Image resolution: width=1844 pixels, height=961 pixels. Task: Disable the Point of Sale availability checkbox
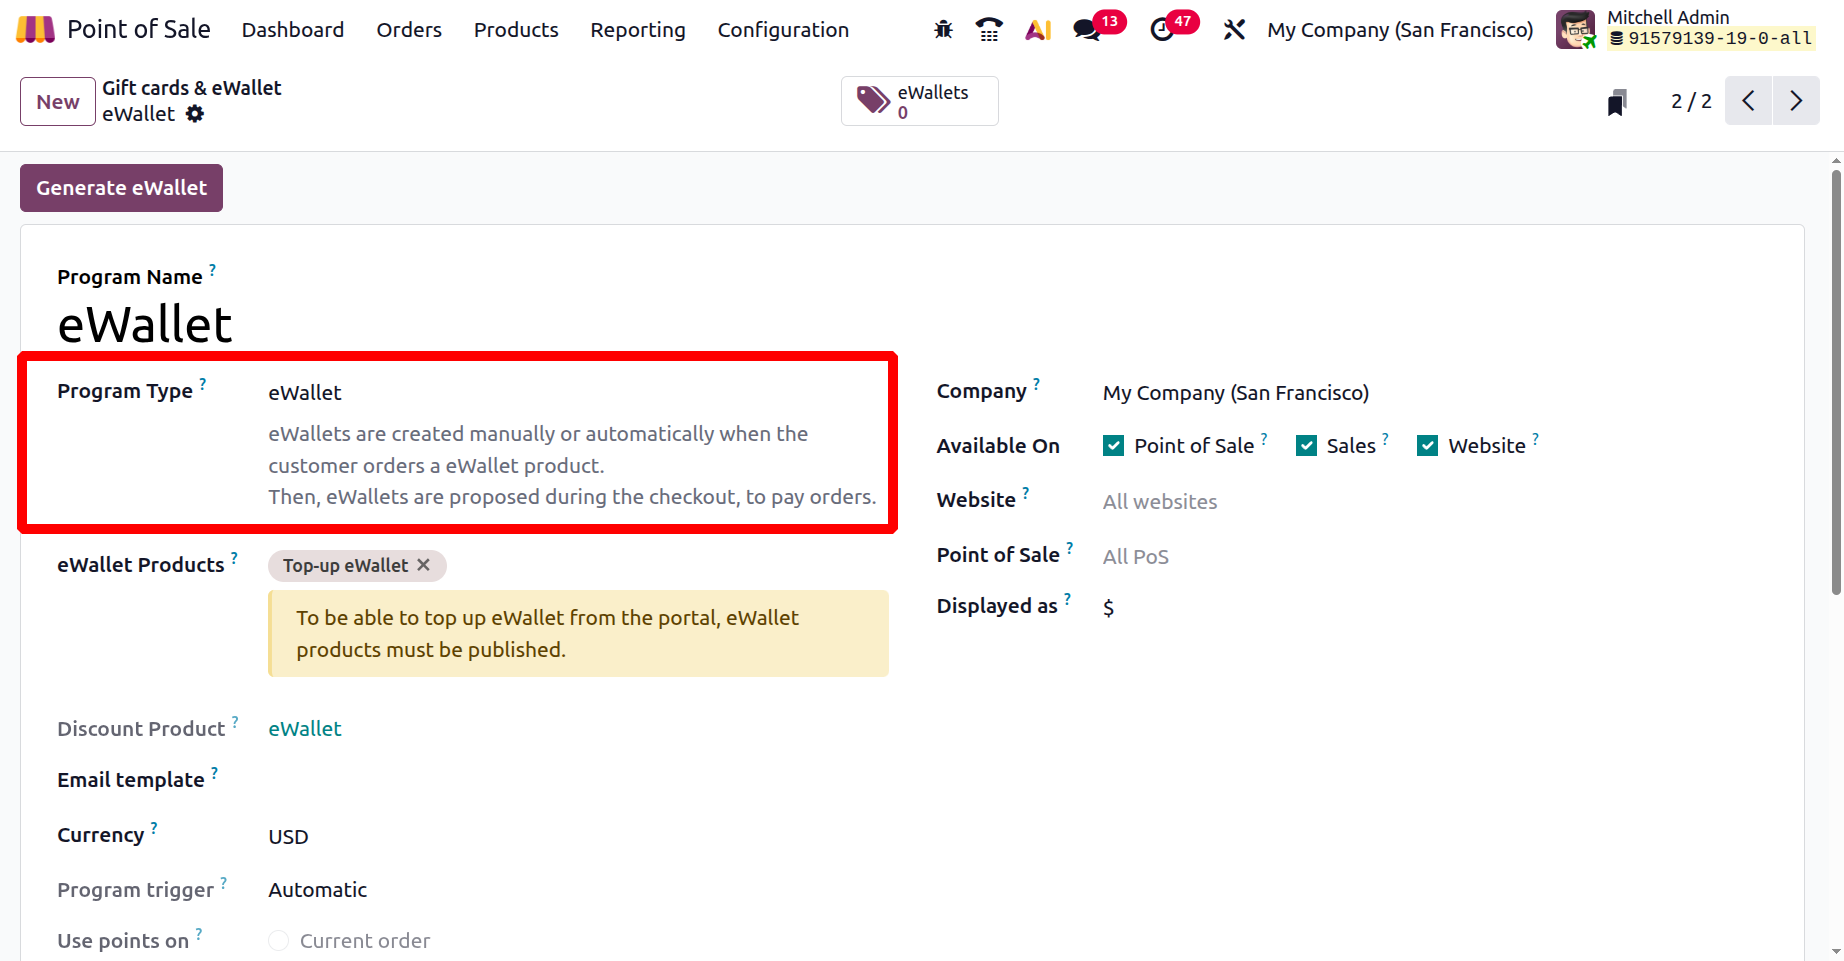[x=1113, y=445]
